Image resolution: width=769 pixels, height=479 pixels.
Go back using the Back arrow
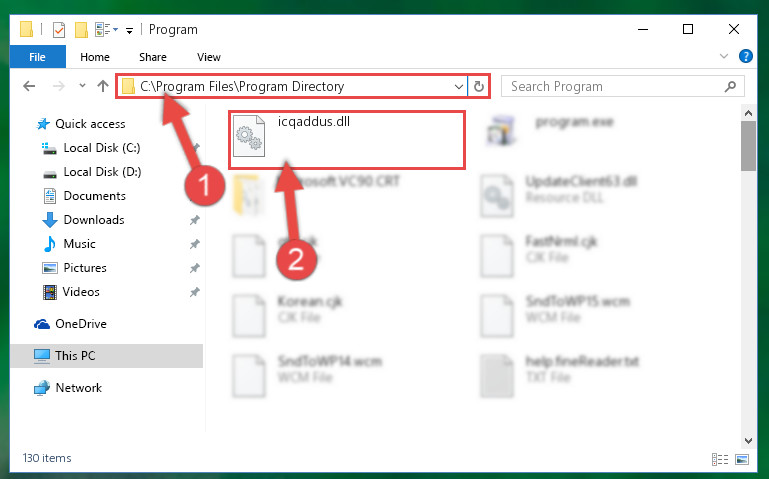pyautogui.click(x=29, y=86)
